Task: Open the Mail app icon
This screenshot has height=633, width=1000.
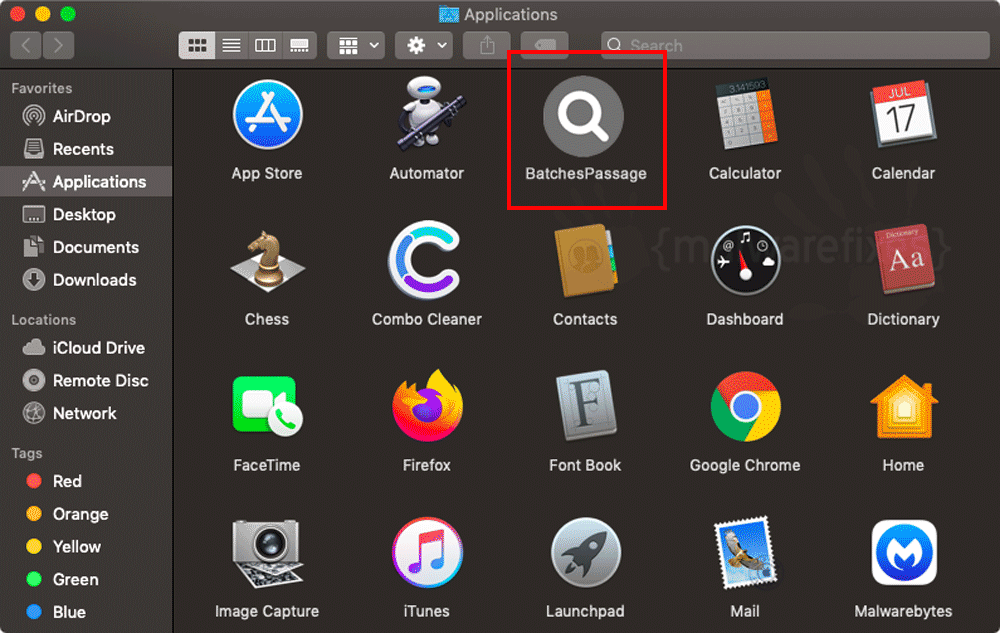Action: [x=745, y=553]
